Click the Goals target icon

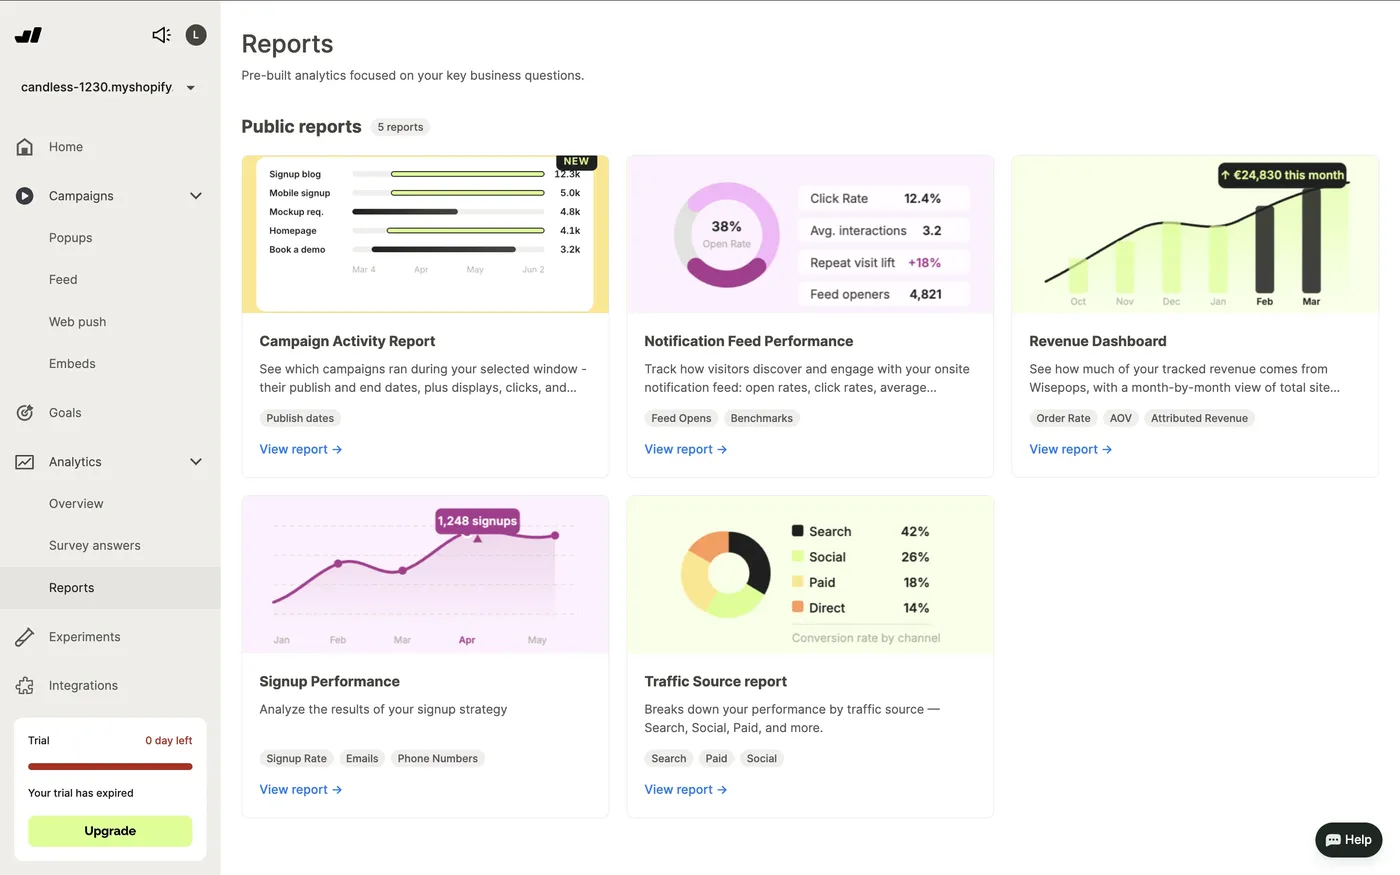tap(25, 413)
